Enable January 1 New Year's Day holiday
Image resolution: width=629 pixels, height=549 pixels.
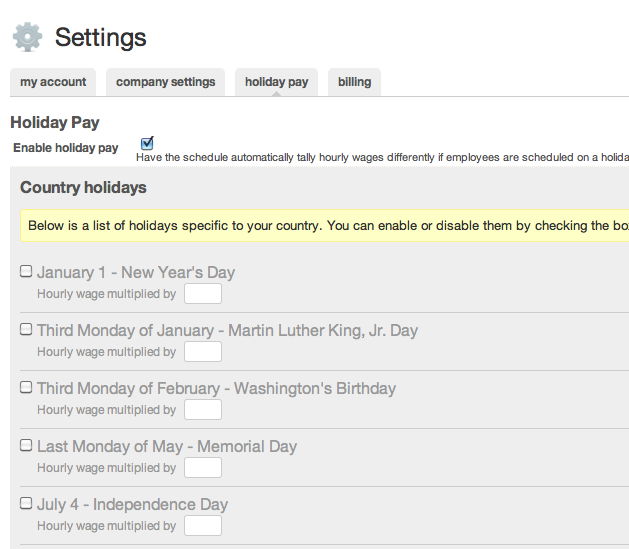26,272
